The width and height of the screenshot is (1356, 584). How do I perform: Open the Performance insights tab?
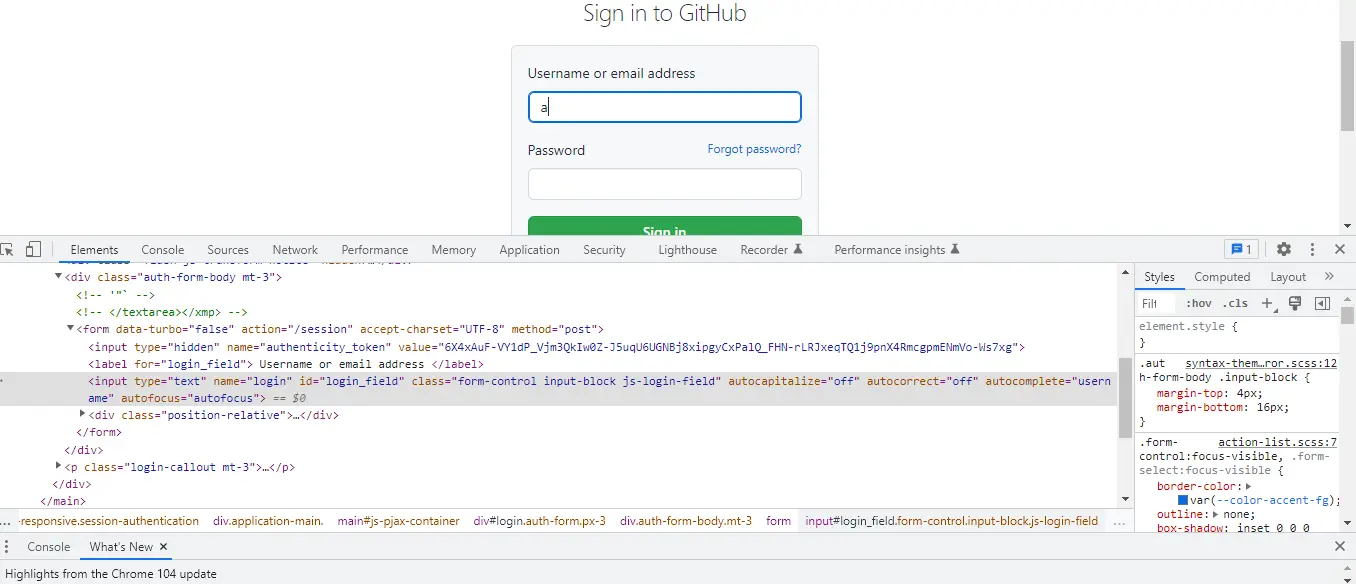click(897, 250)
